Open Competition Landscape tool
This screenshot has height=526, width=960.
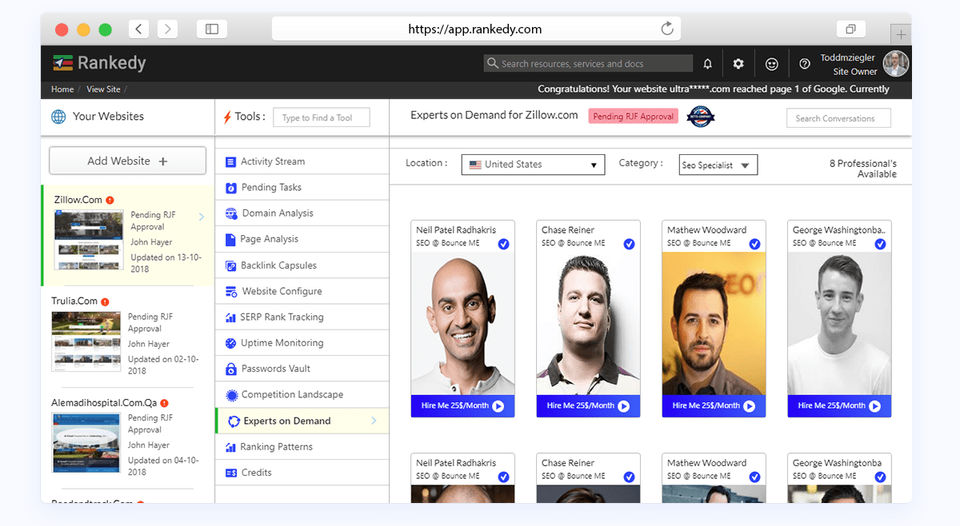(x=302, y=395)
